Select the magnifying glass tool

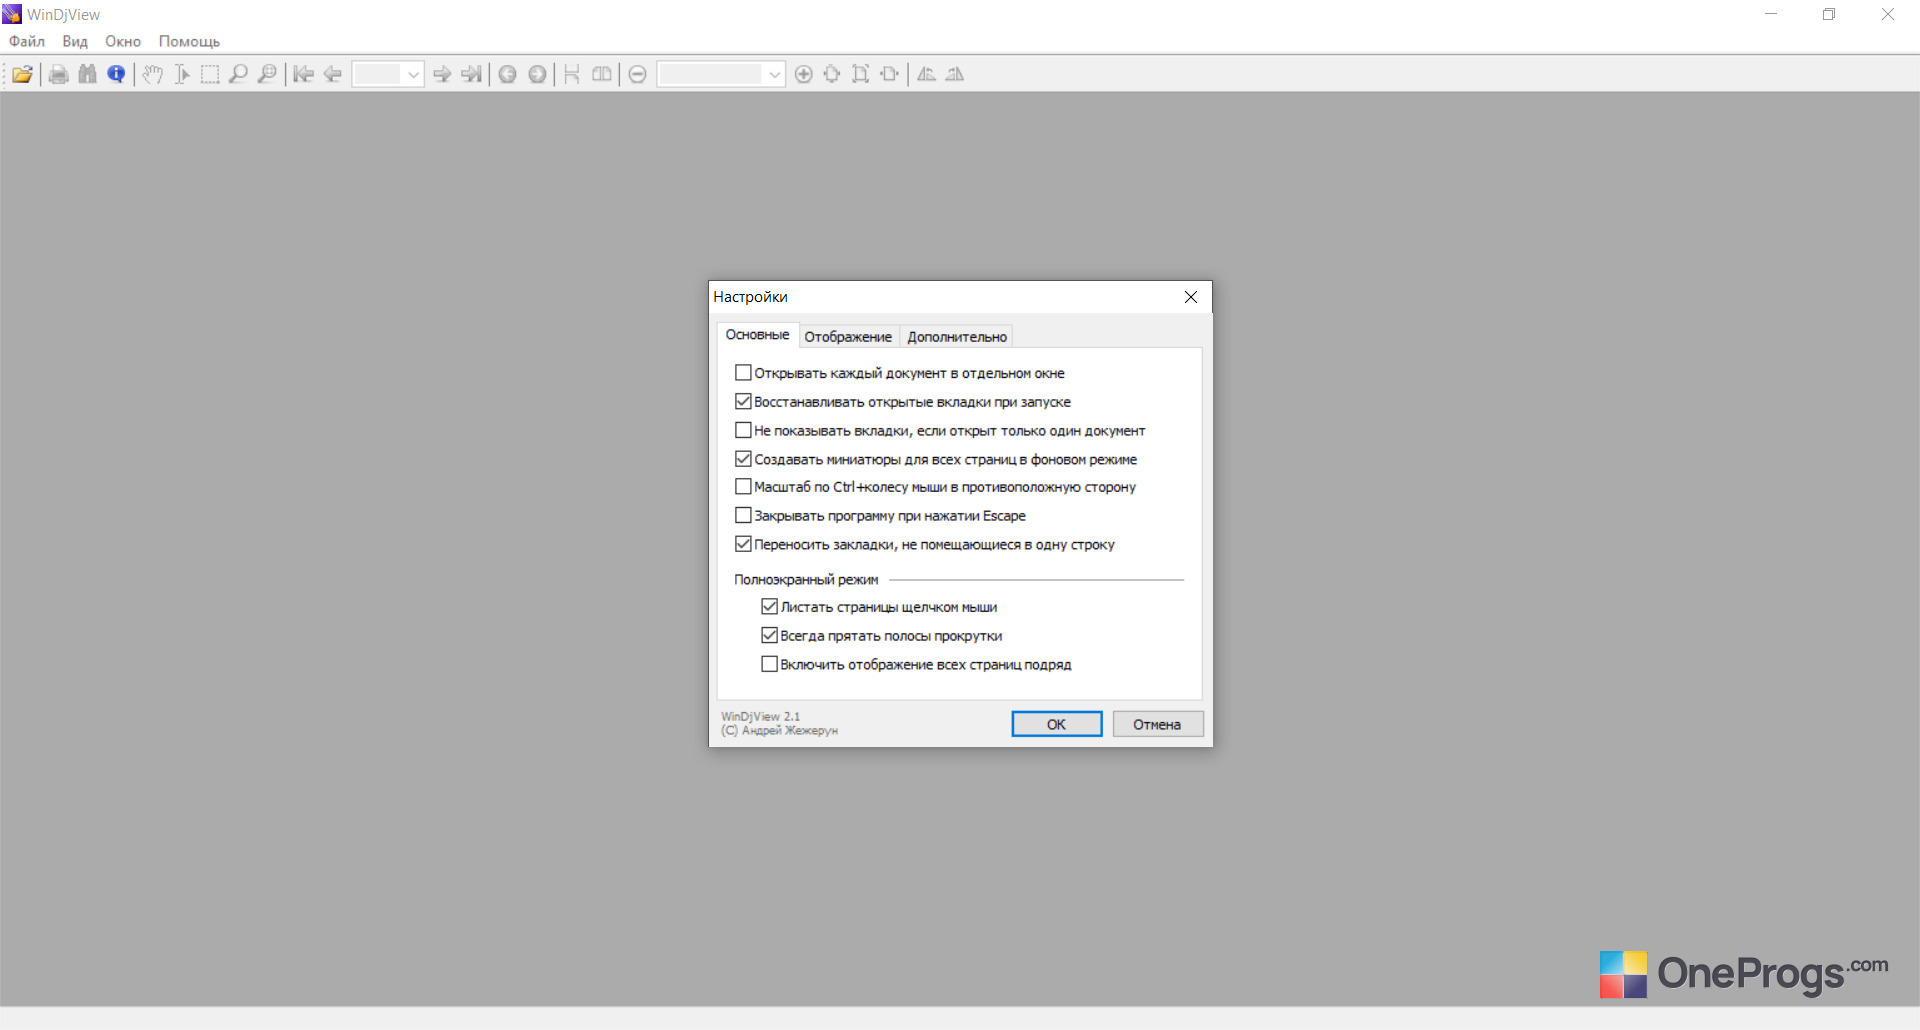(x=238, y=74)
